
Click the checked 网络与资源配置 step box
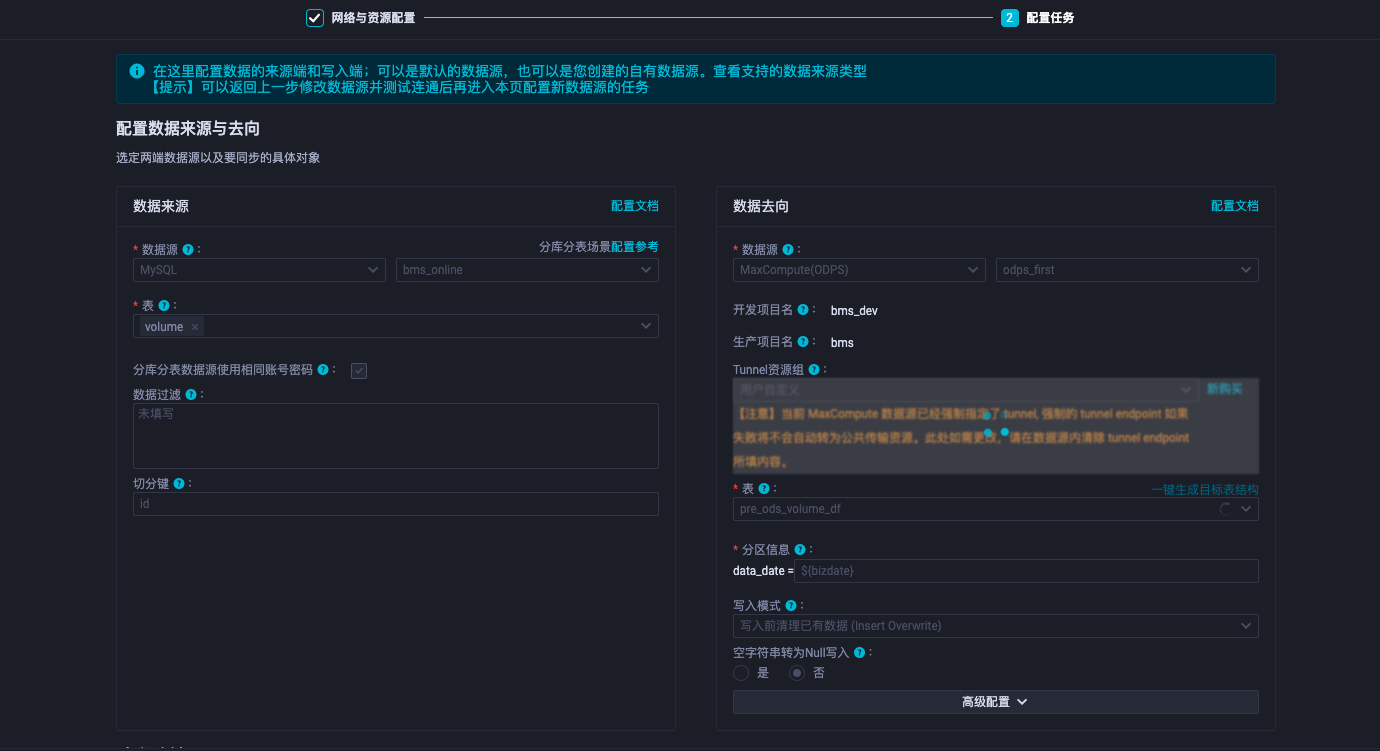(315, 18)
